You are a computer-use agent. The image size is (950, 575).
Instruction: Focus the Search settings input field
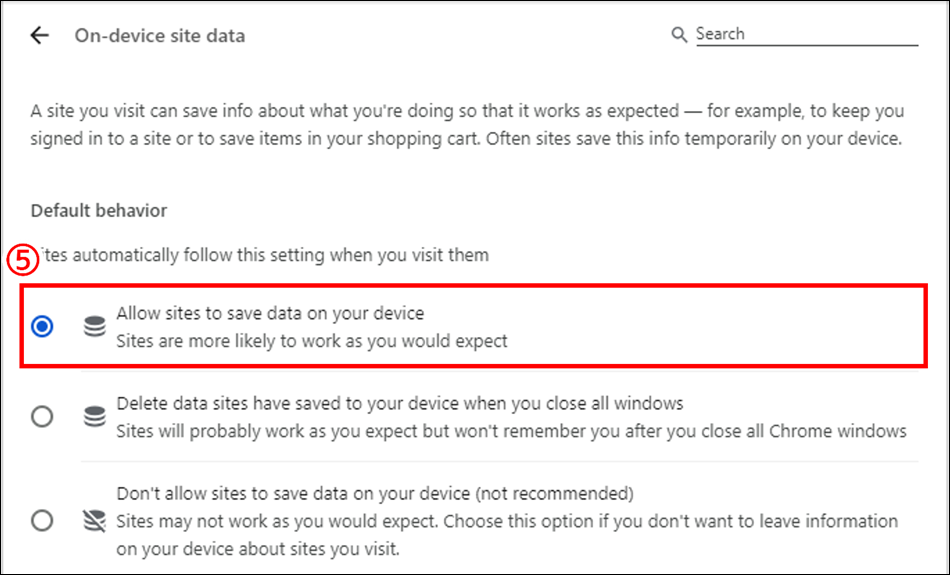coord(807,34)
